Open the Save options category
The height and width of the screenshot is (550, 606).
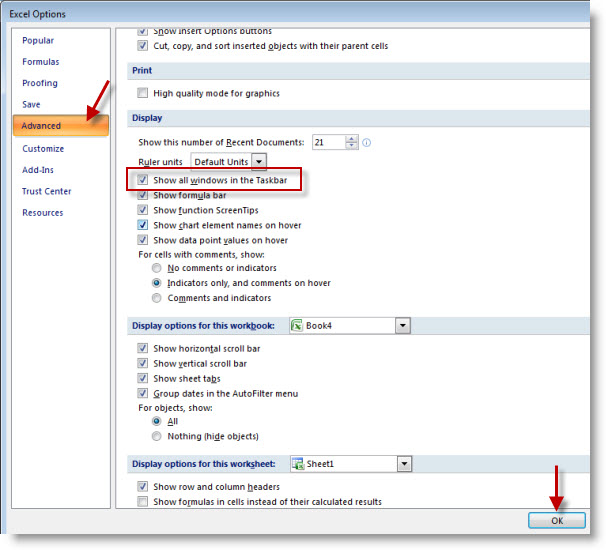31,104
